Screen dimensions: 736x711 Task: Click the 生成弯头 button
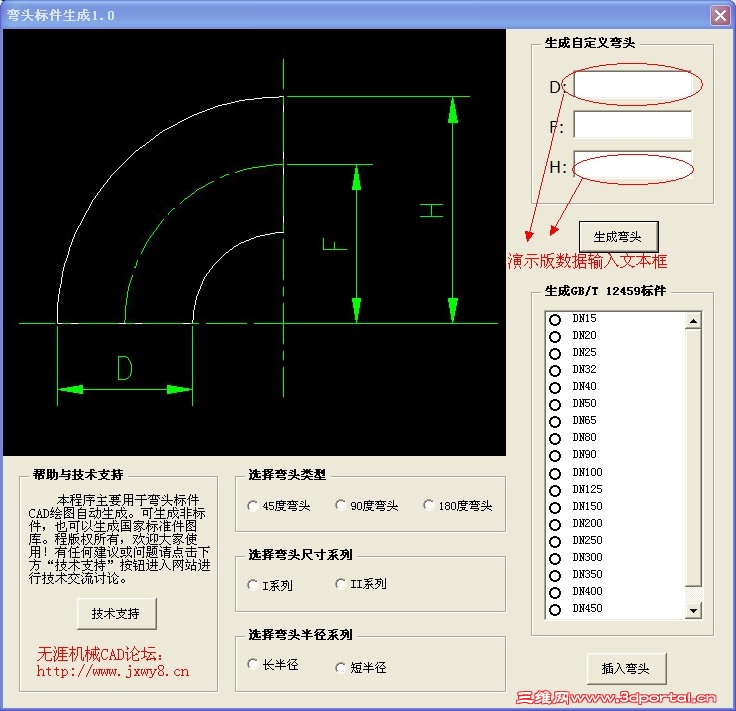point(618,237)
